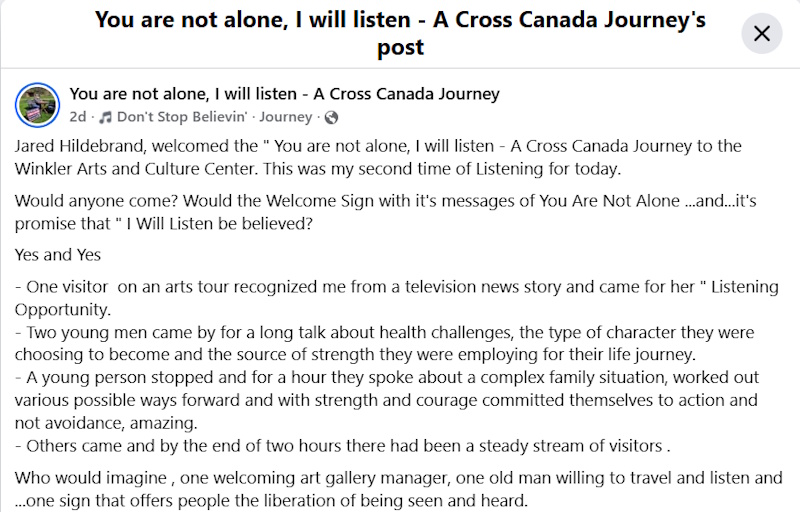Click the 'Who would imagine' closing paragraph
The height and width of the screenshot is (512, 800).
[398, 489]
